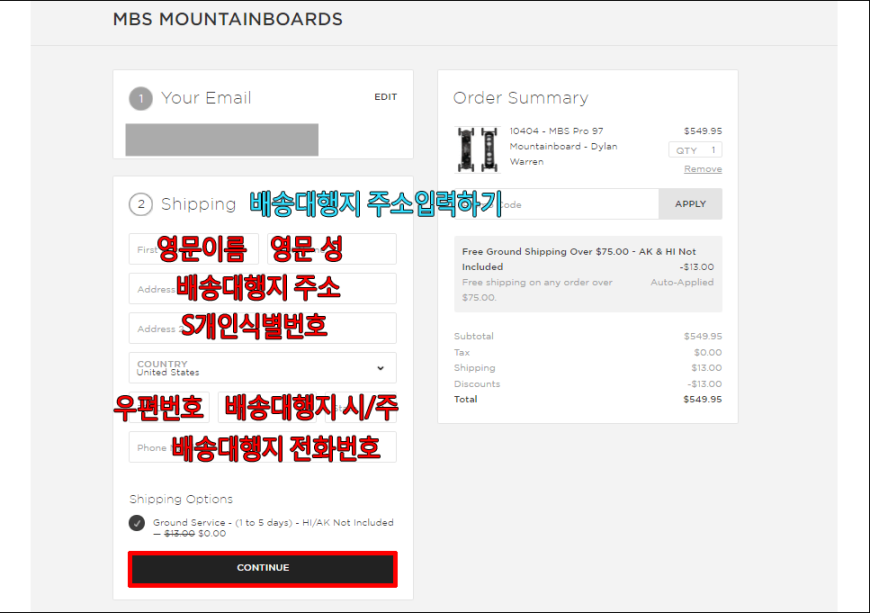
Task: Focus the Address line 1 field
Action: [262, 288]
